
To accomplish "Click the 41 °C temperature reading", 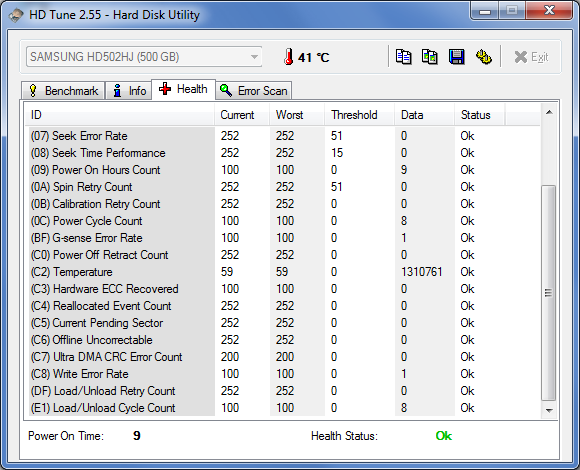I will pyautogui.click(x=314, y=58).
